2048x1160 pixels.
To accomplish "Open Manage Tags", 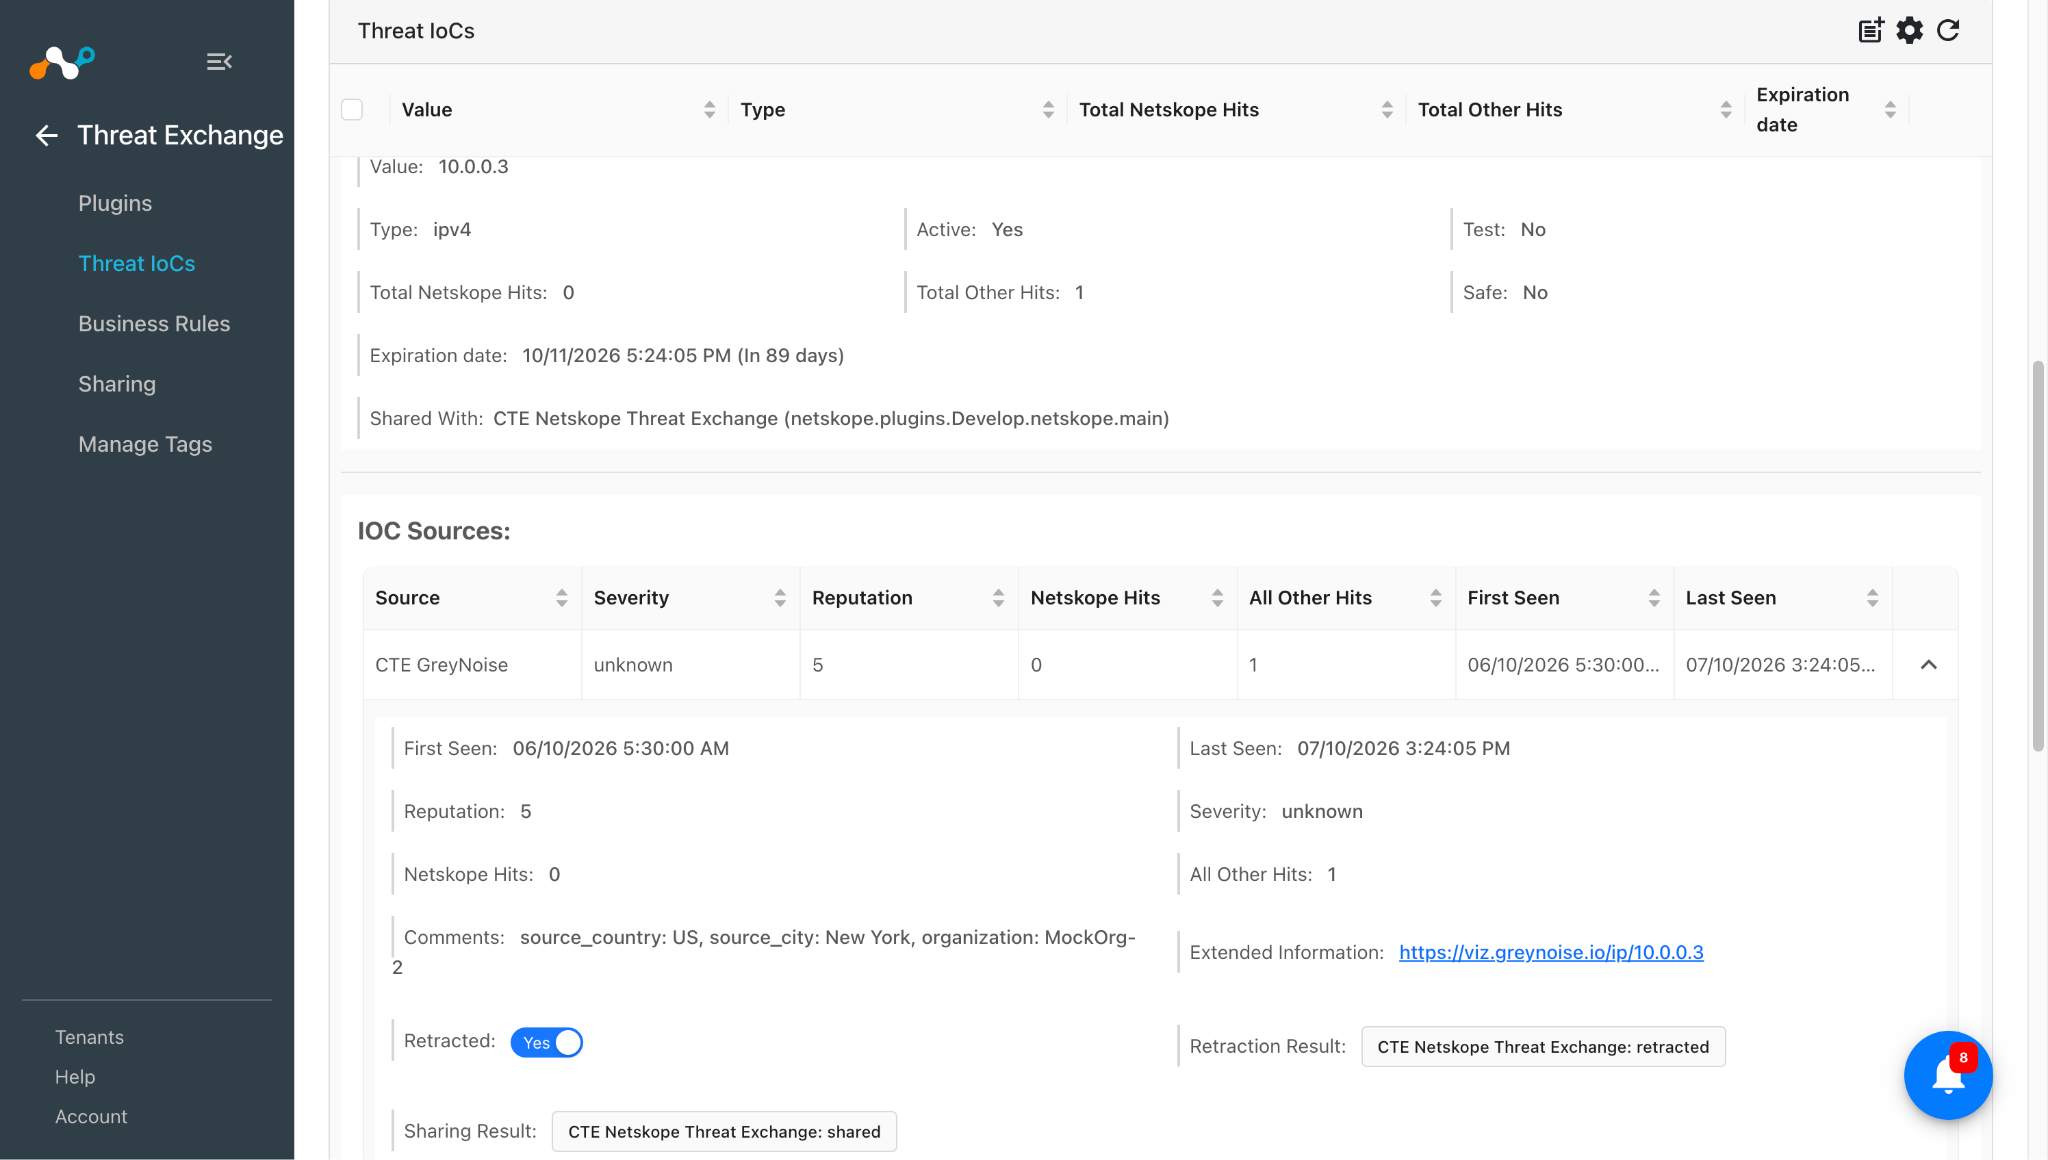I will click(145, 444).
